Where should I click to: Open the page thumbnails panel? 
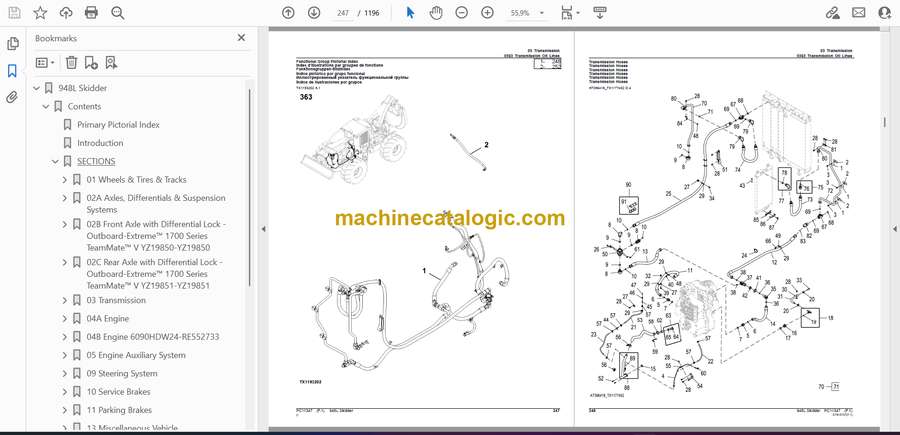(12, 44)
